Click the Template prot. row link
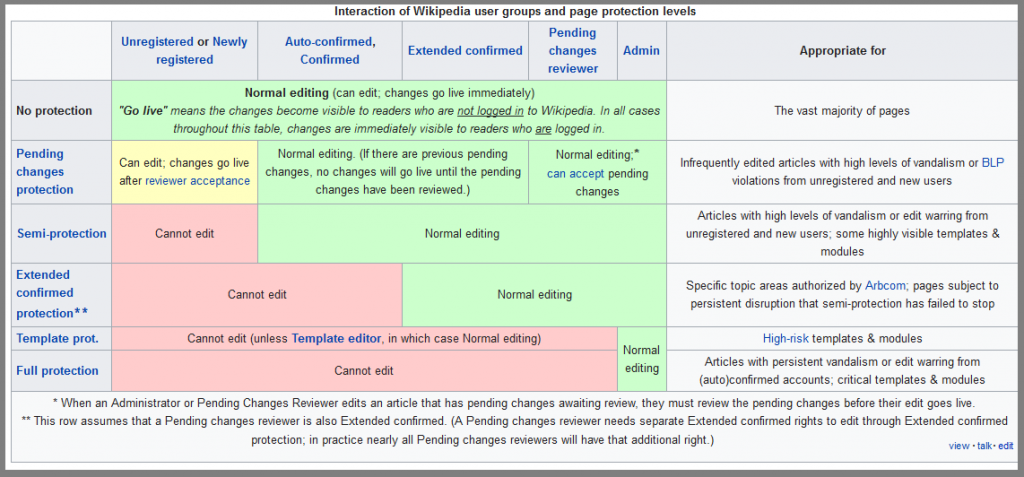Screen dimensions: 1024x477 (x=57, y=339)
